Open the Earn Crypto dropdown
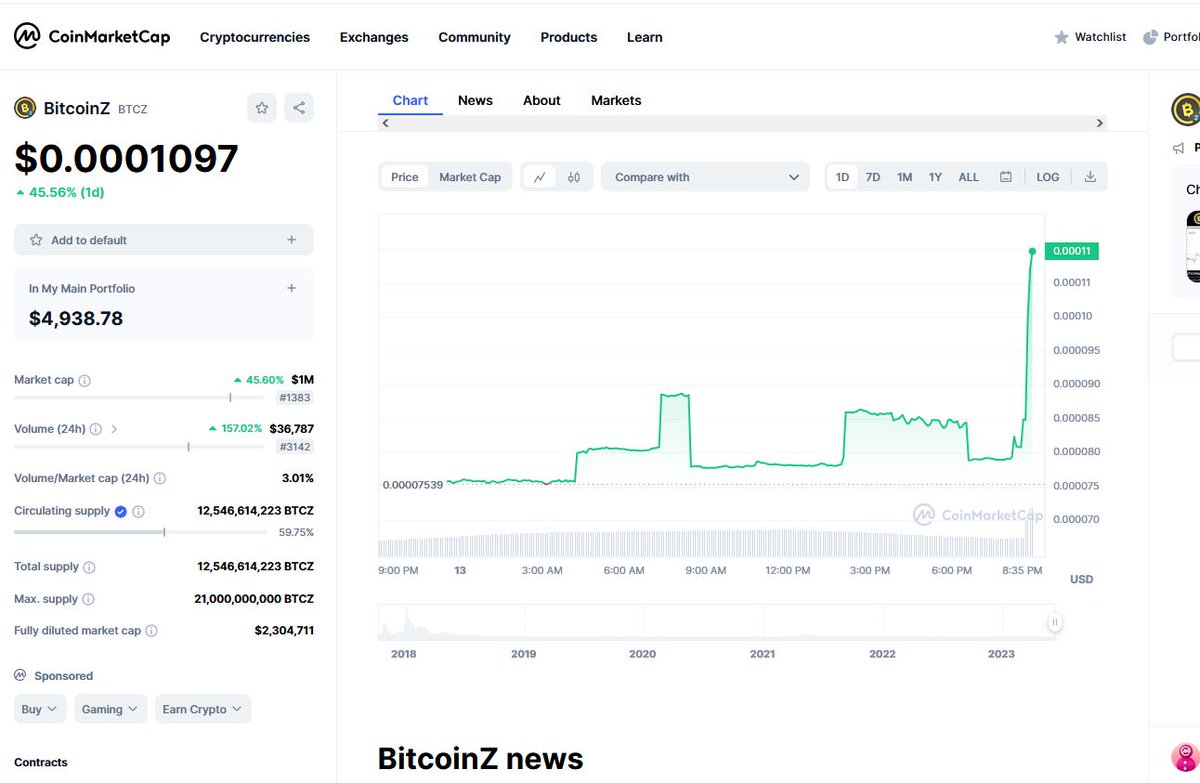 [202, 709]
